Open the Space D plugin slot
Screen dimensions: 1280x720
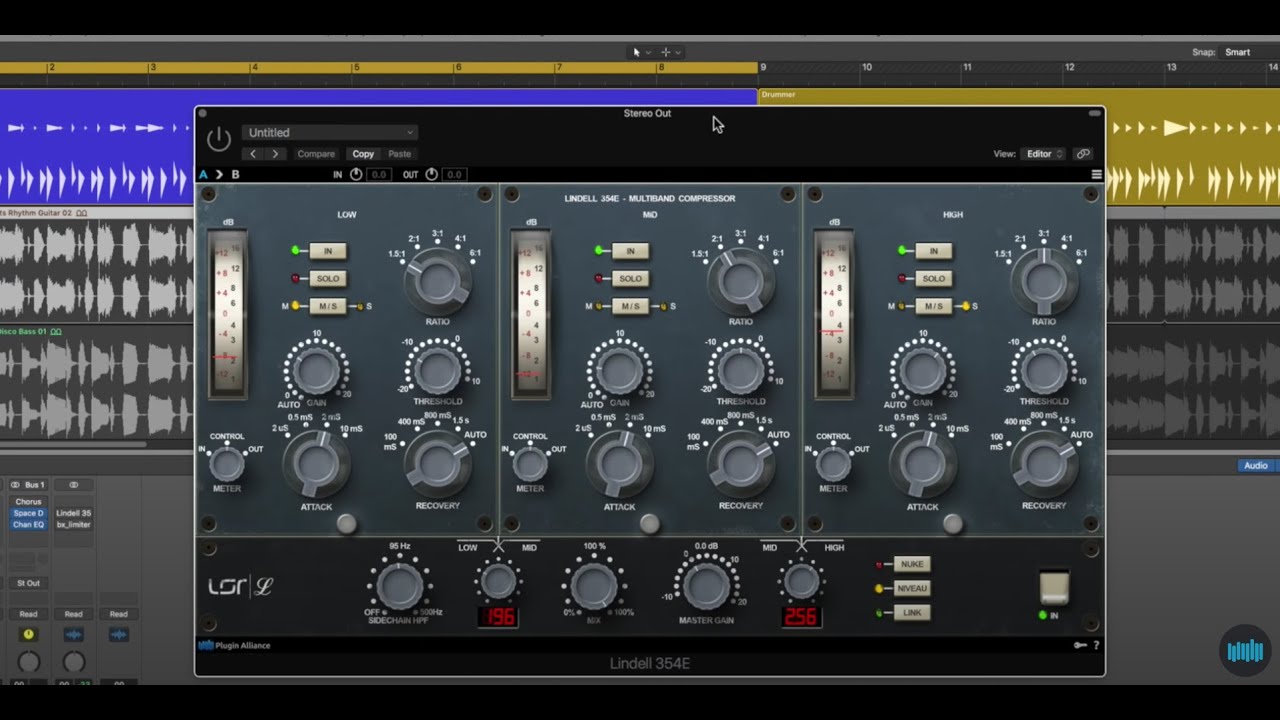click(x=28, y=513)
